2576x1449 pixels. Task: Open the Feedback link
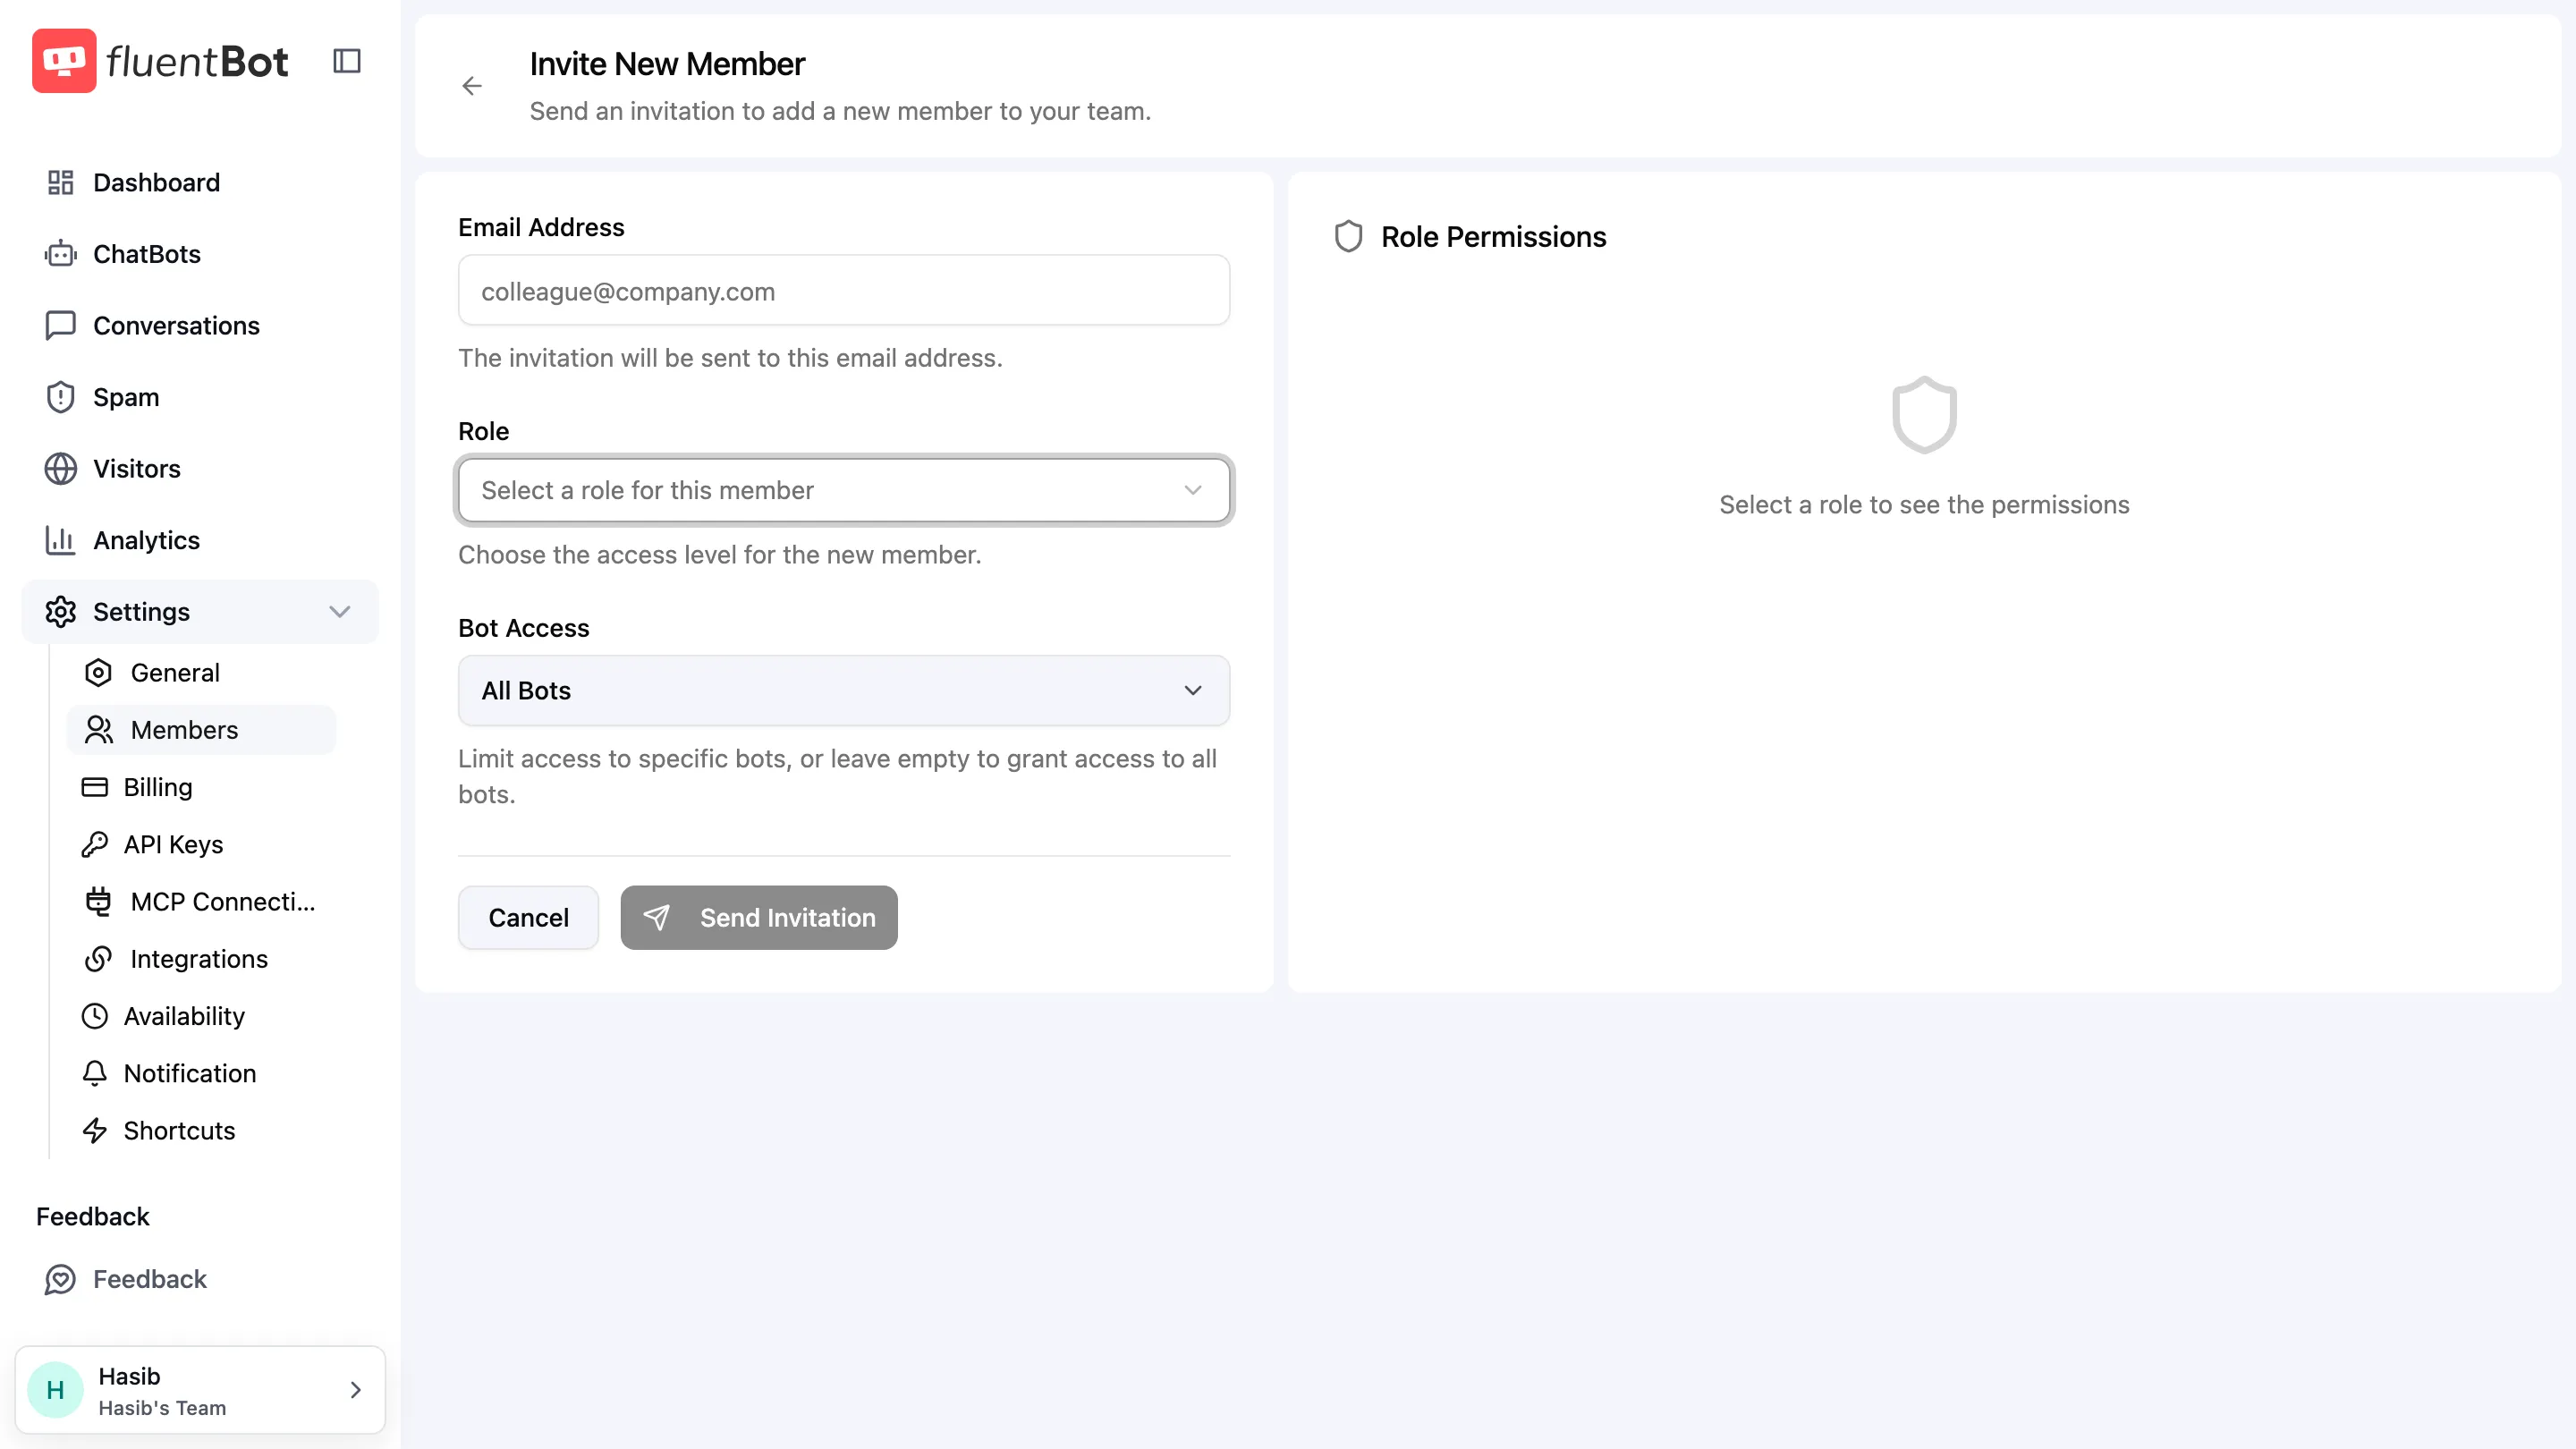[x=200, y=1279]
